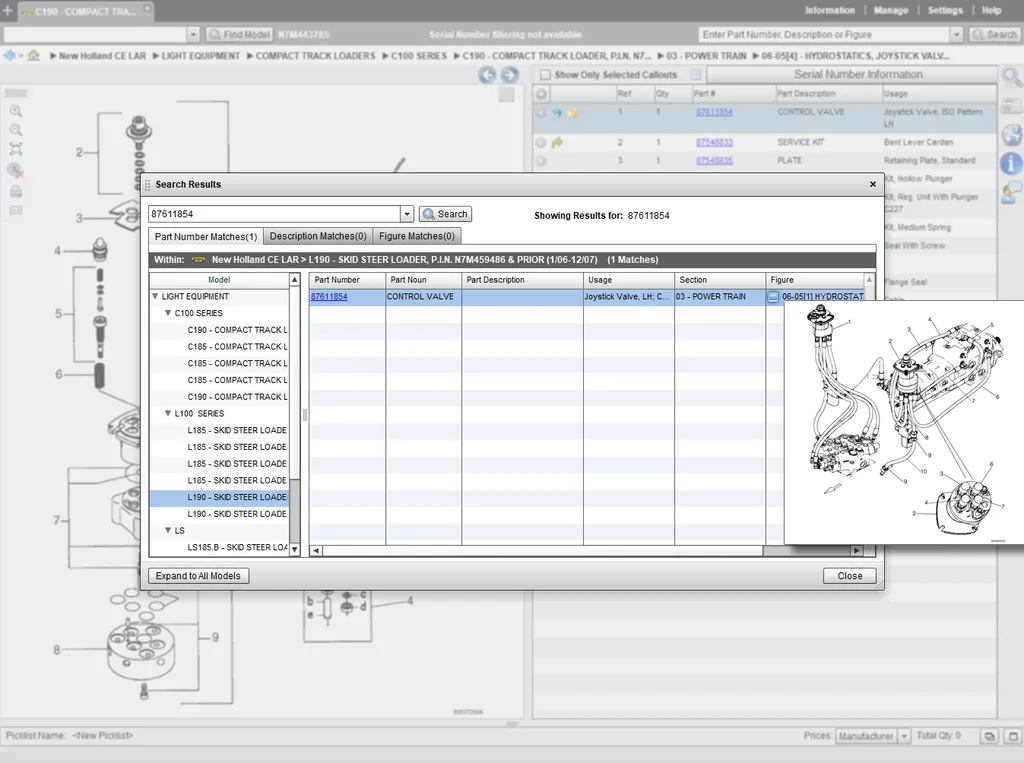Click the scroll down arrow of the model tree
The image size is (1024, 763).
click(x=295, y=549)
